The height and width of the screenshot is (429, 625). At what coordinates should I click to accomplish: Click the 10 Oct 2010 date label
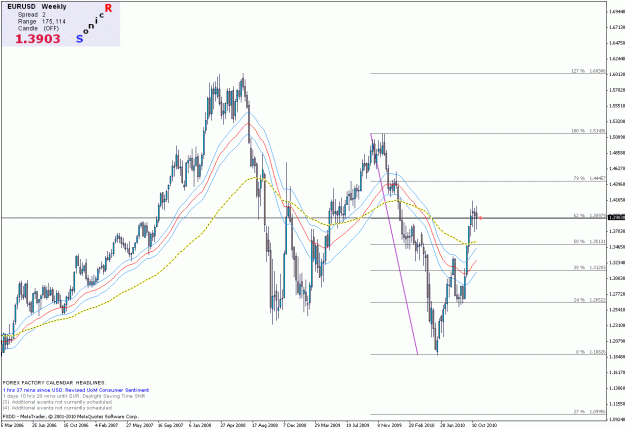tap(485, 425)
